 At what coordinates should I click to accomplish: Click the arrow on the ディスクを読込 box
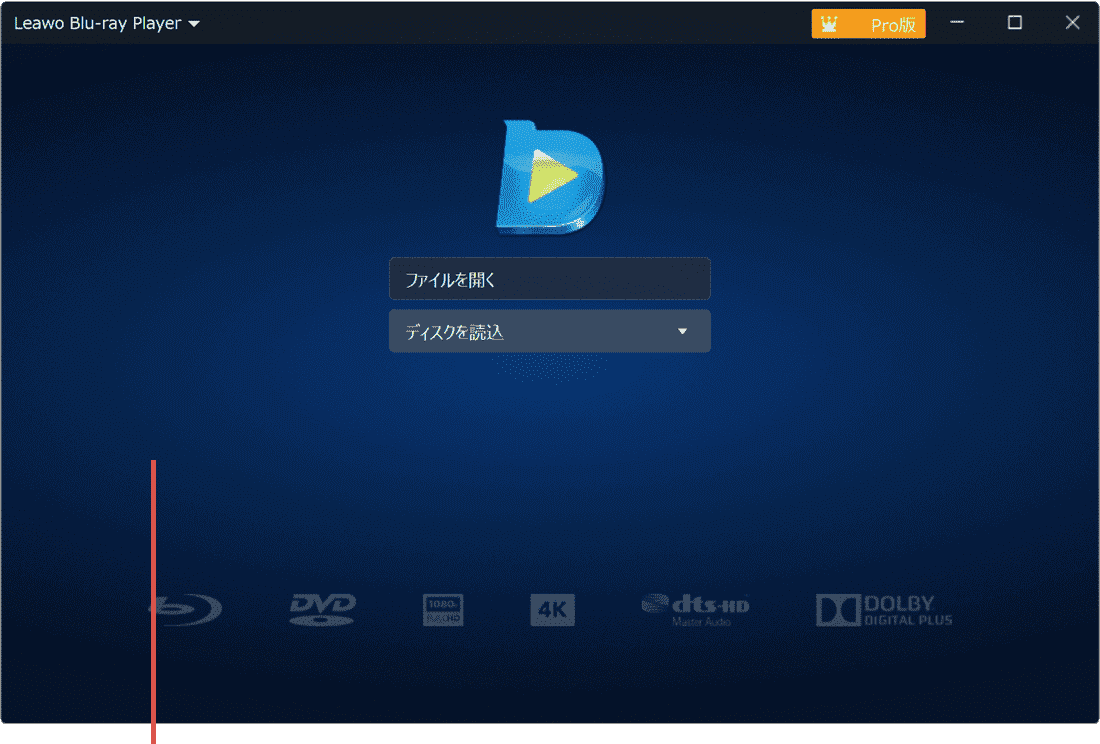click(x=683, y=331)
